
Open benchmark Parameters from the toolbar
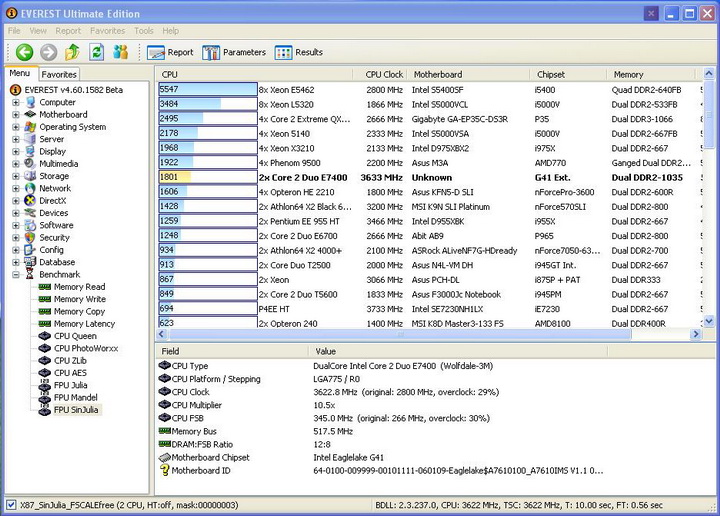234,52
